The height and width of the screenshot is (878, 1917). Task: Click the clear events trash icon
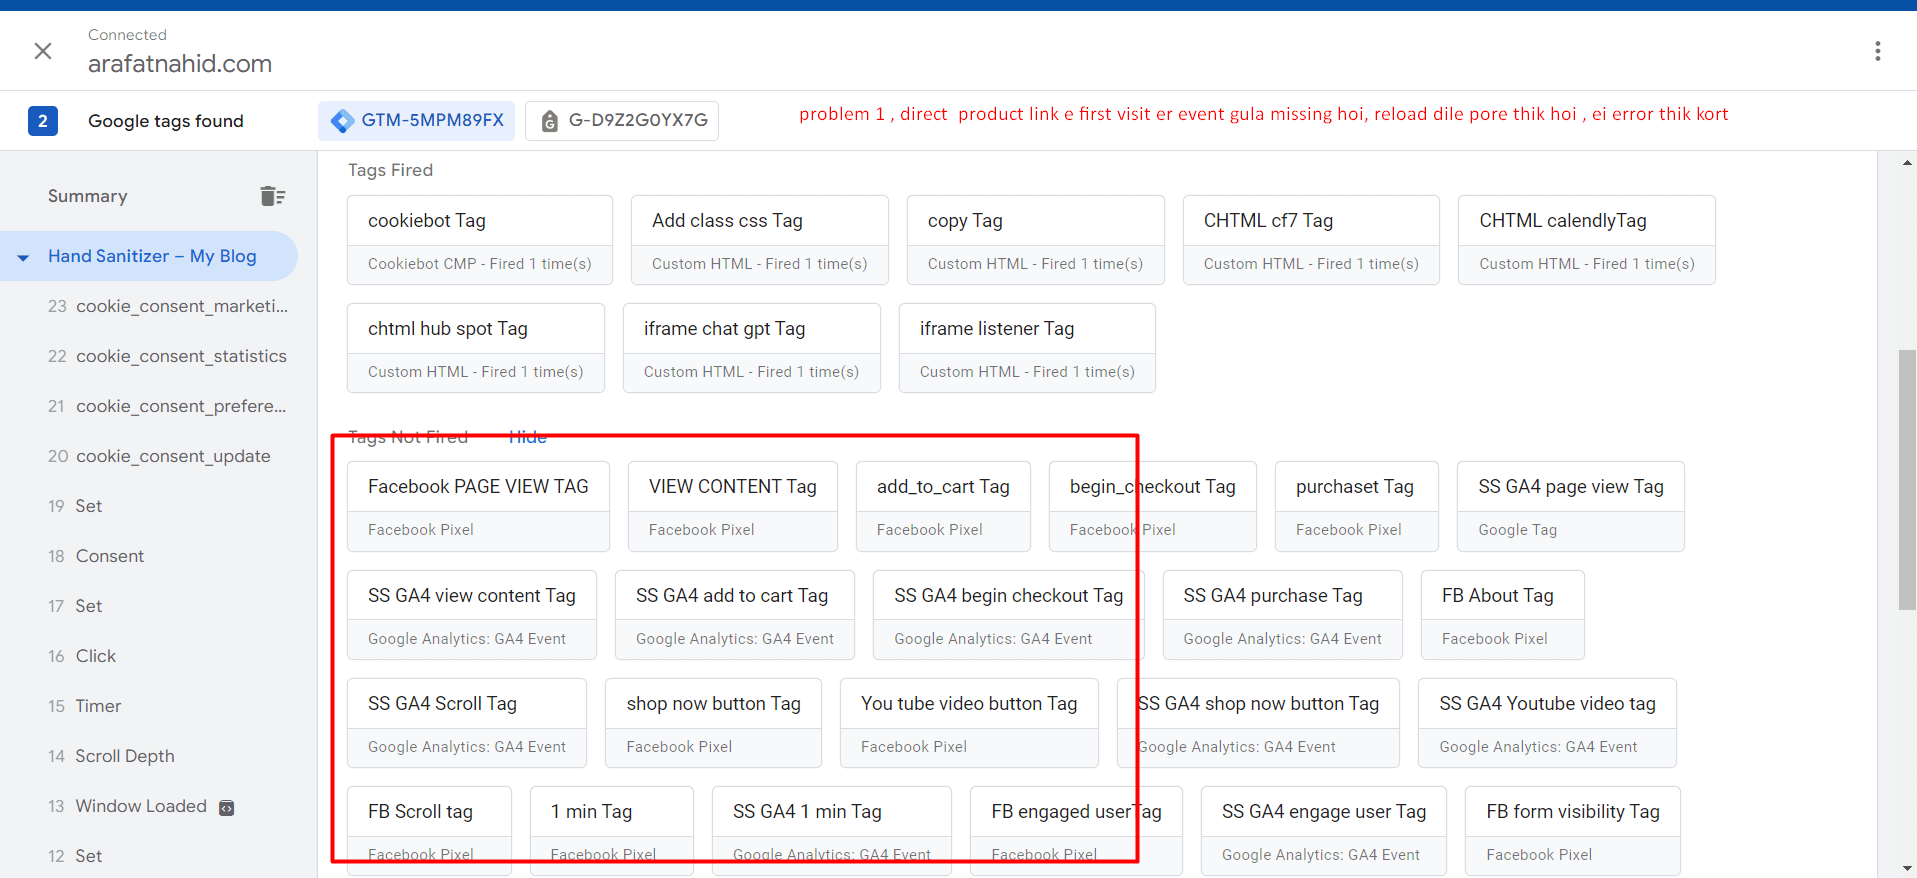(x=272, y=196)
